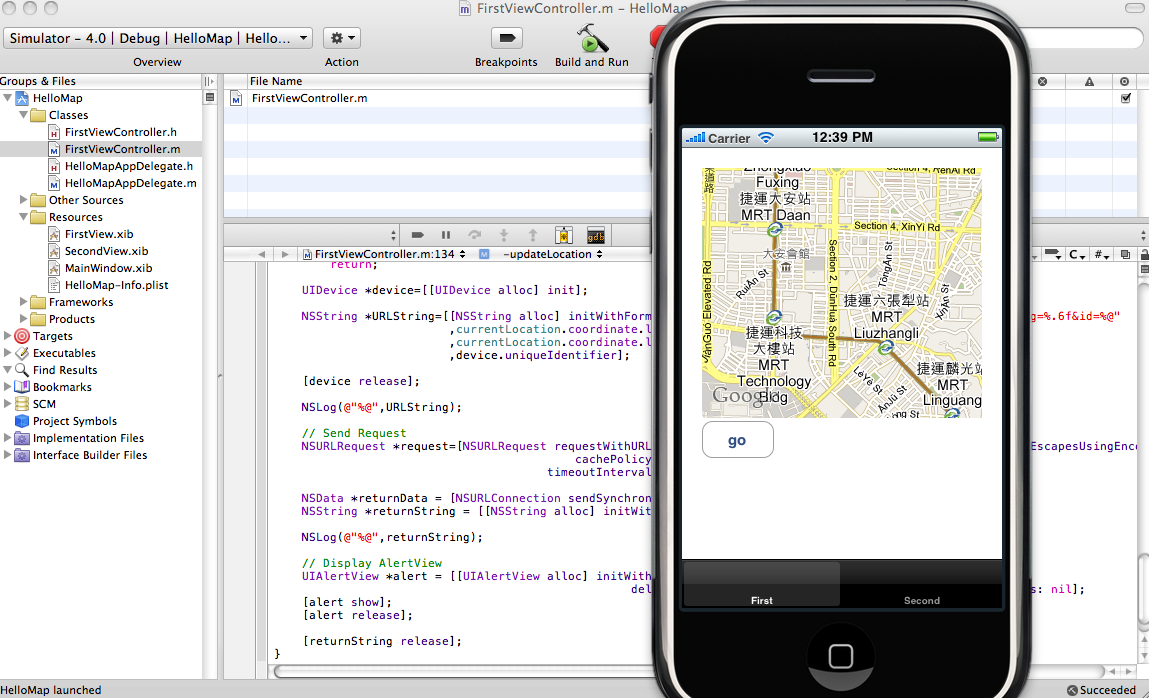
Task: Click the HelloMap Xcode project icon
Action: (22, 98)
